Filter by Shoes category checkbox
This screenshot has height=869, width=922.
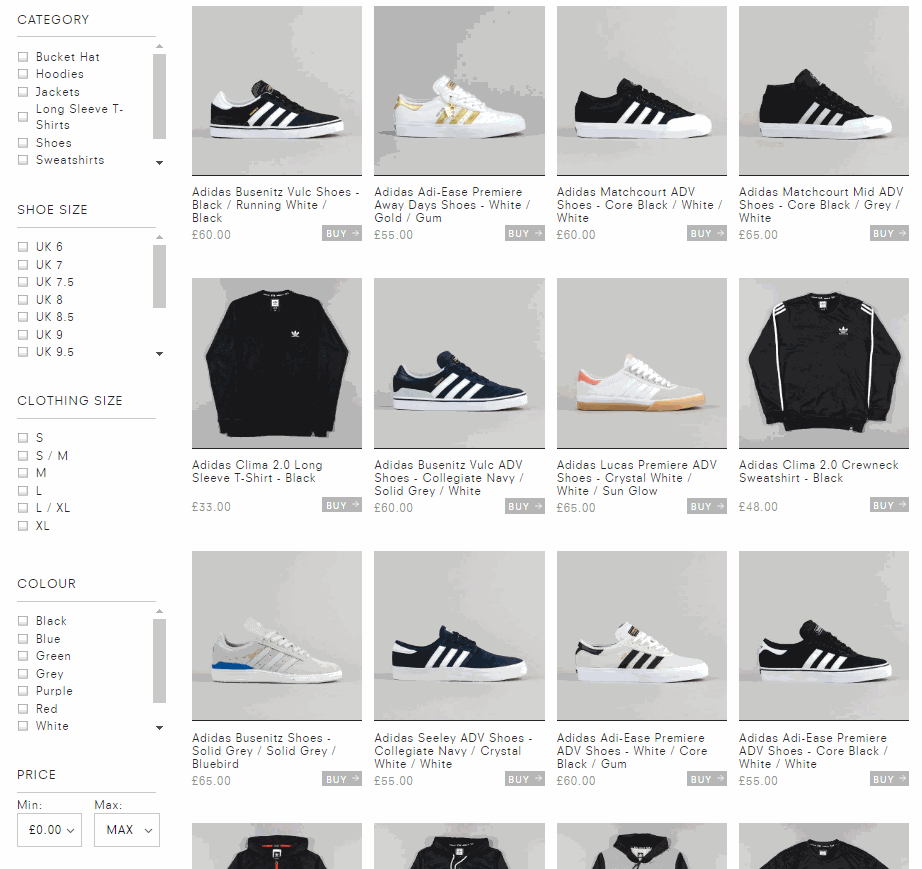tap(23, 143)
